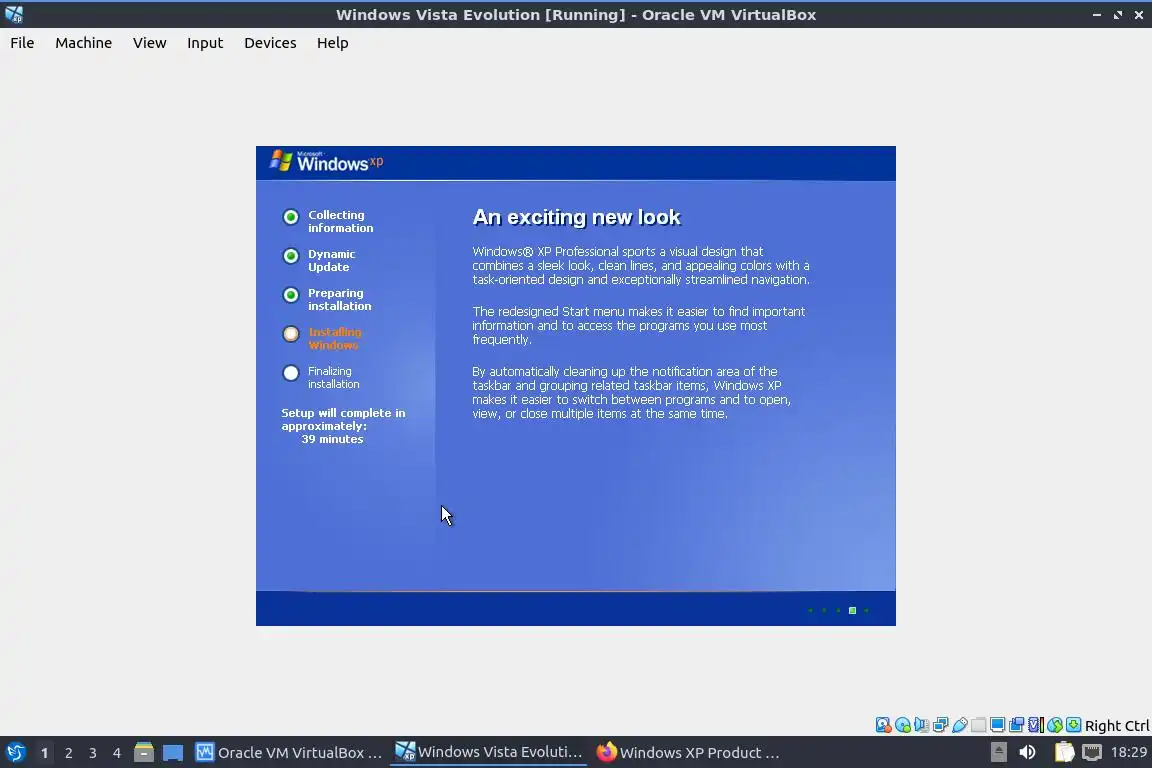Click the green setup progress dots
This screenshot has width=1152, height=768.
838,610
